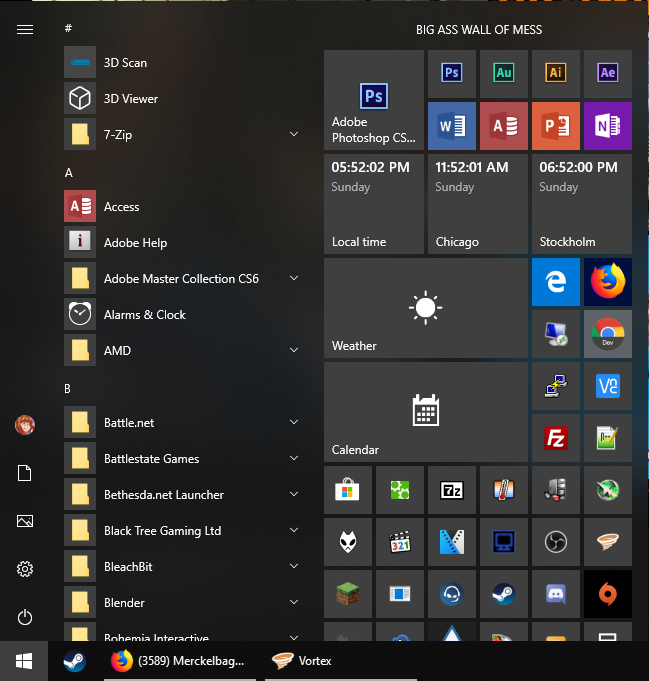Open 3D Viewer from the app list
Viewport: 649px width, 681px height.
182,99
